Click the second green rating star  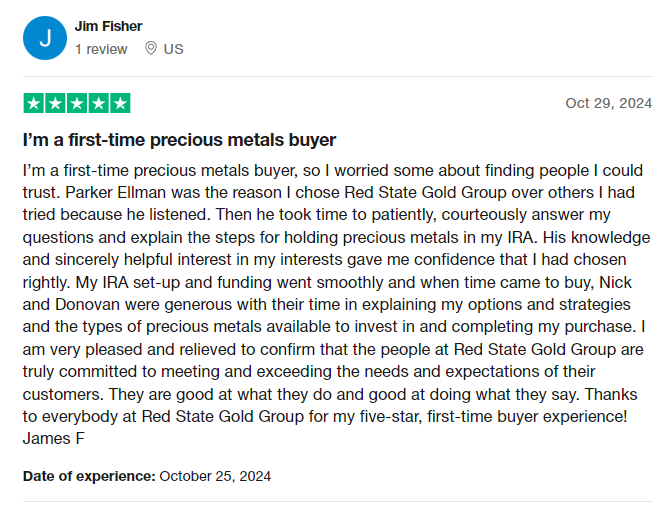click(x=55, y=103)
